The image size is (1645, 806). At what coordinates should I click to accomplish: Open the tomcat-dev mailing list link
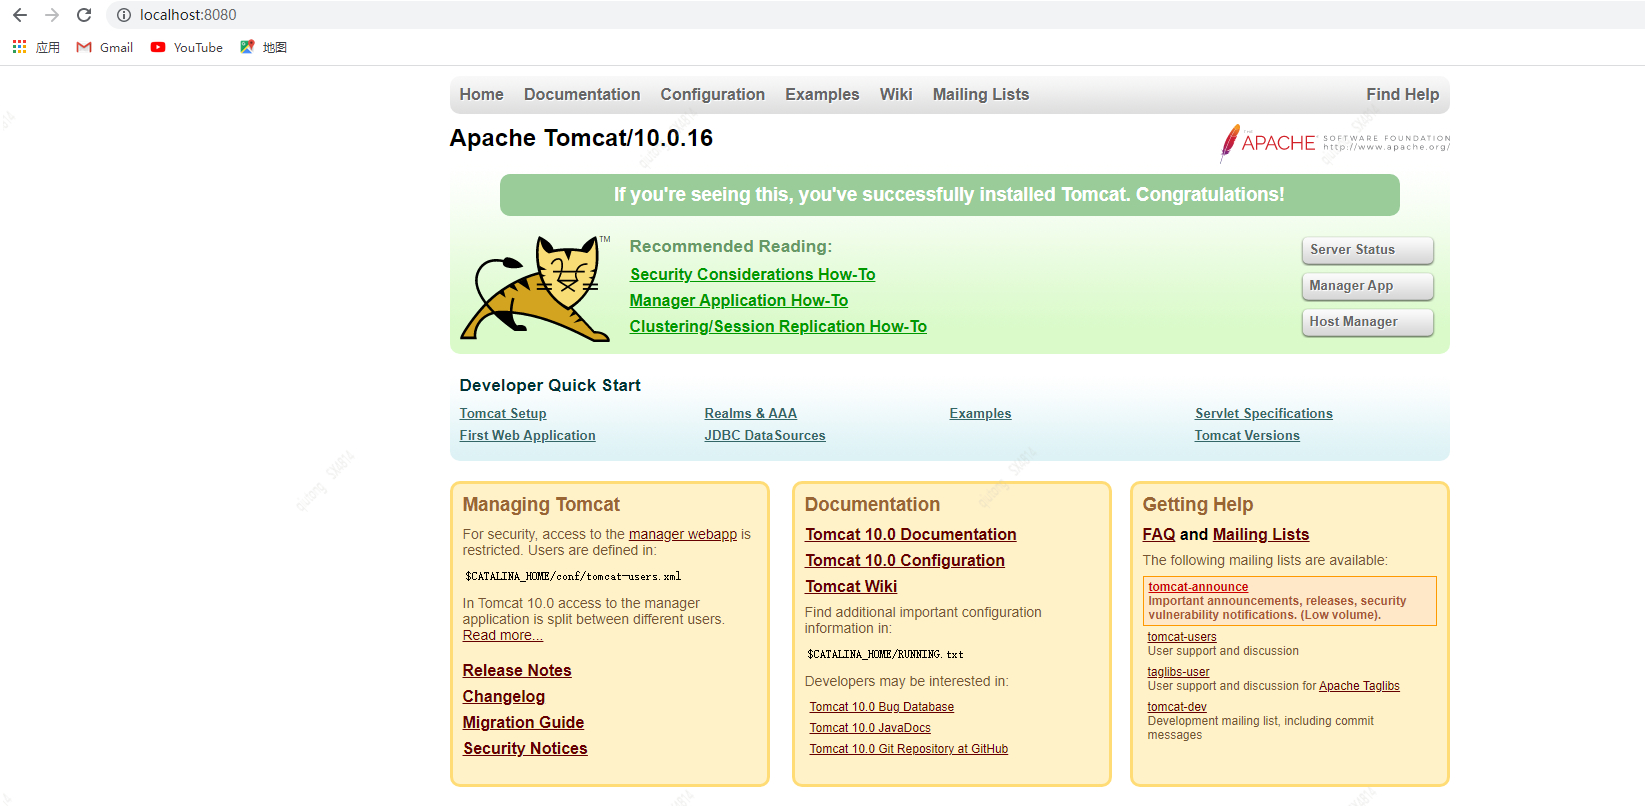click(1177, 707)
